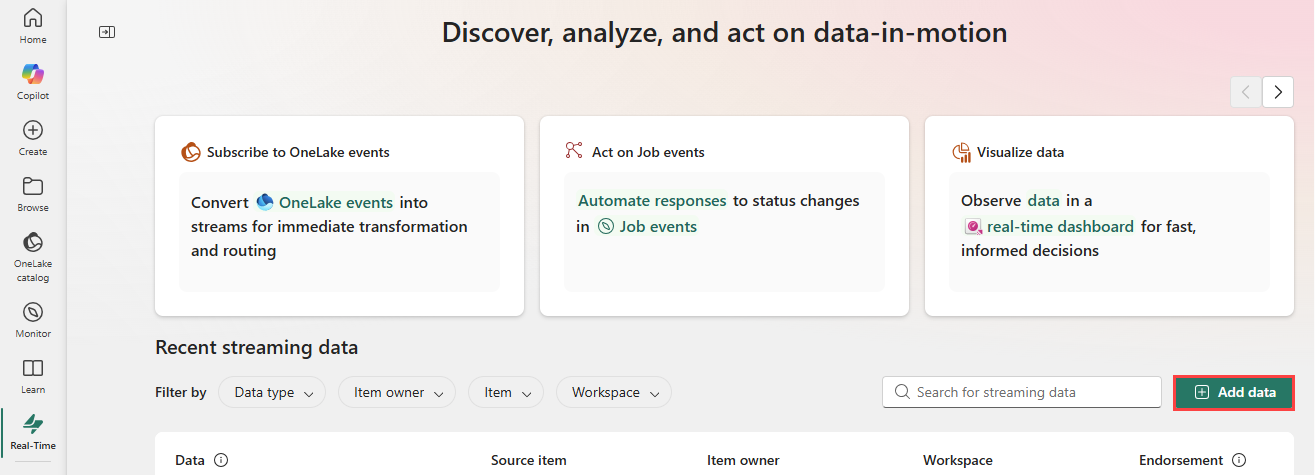Open the Item owner filter dropdown
Screen dimensions: 1315x475
[x=396, y=393]
